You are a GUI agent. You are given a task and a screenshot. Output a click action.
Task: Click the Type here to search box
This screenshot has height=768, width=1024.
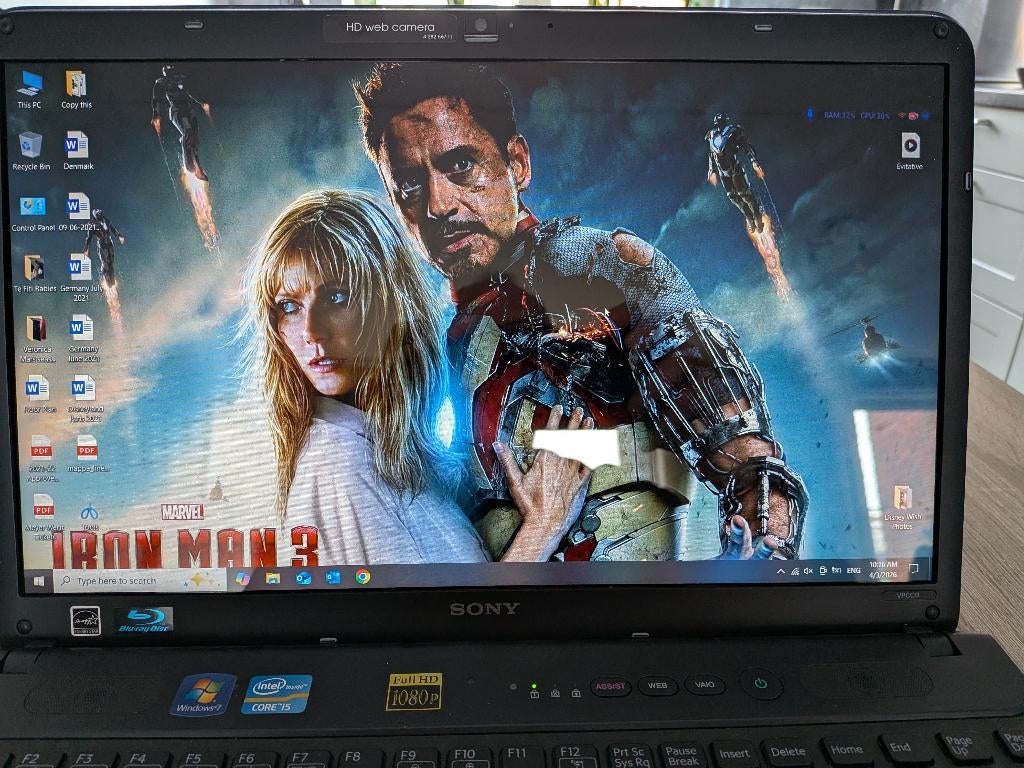[140, 580]
